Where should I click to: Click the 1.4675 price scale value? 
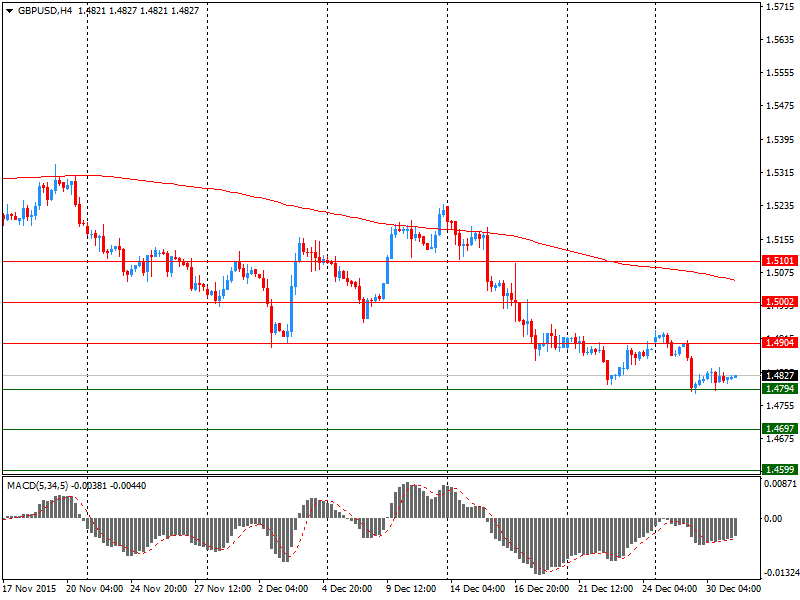tap(780, 439)
